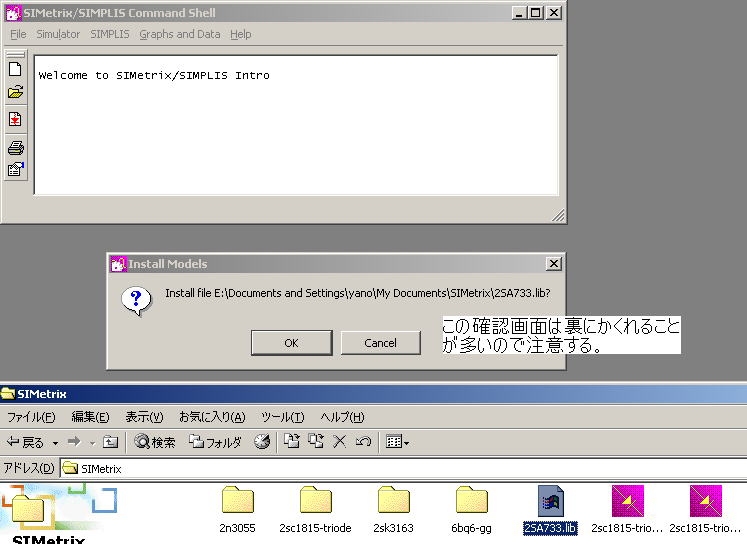
Task: Click Cancel in Install Models dialog
Action: click(381, 343)
